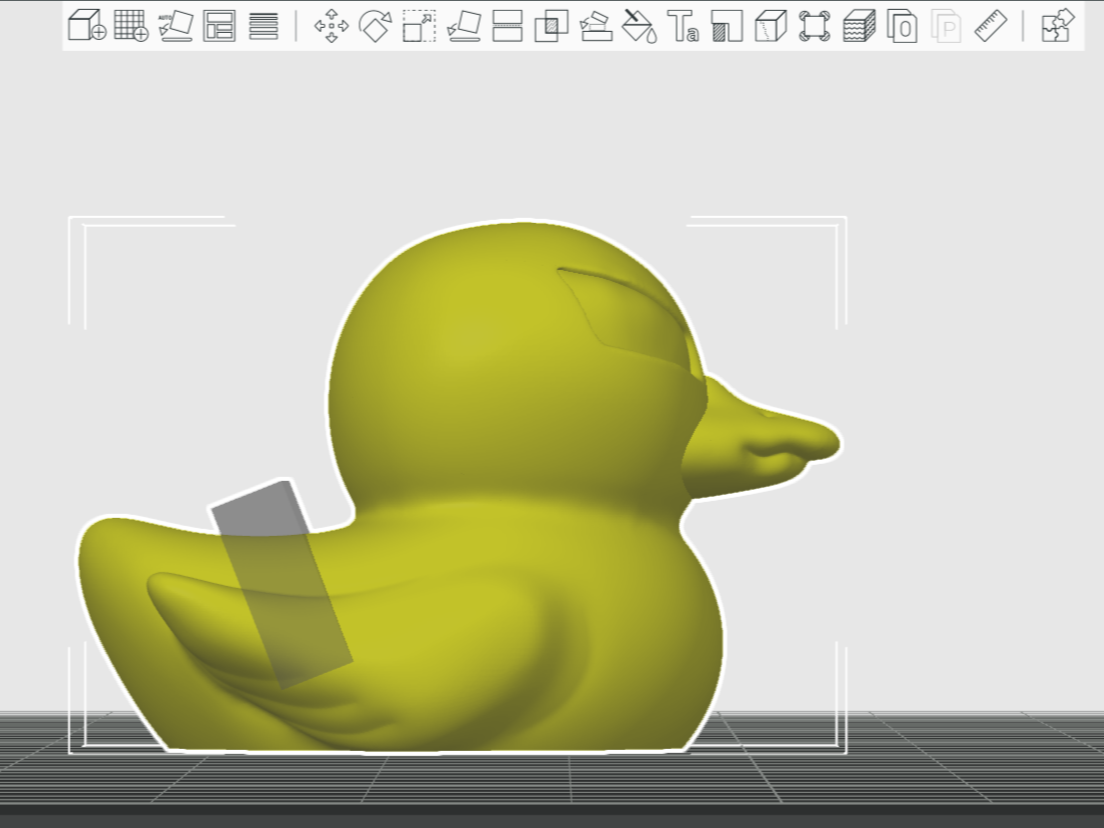The width and height of the screenshot is (1104, 828).
Task: Click the Arrange all objects icon
Action: point(219,25)
